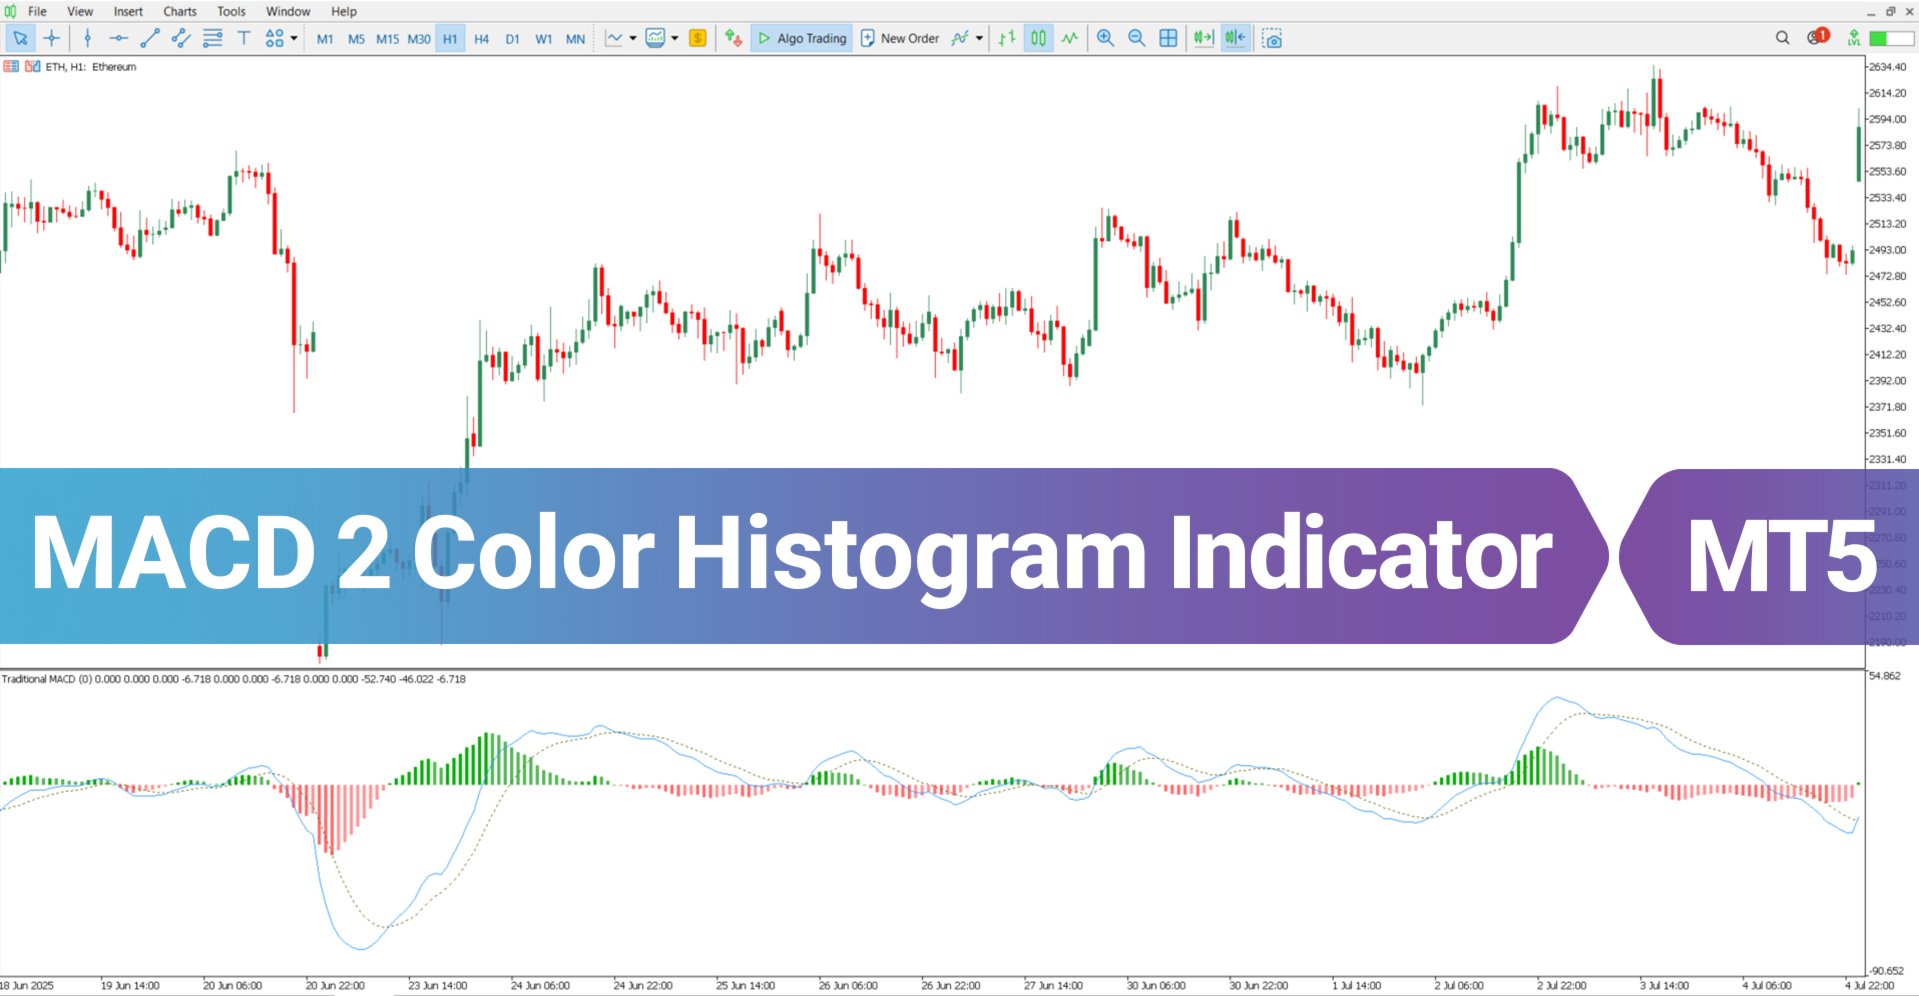The image size is (1919, 996).
Task: Click the one-click trading panel icon
Action: pos(11,66)
